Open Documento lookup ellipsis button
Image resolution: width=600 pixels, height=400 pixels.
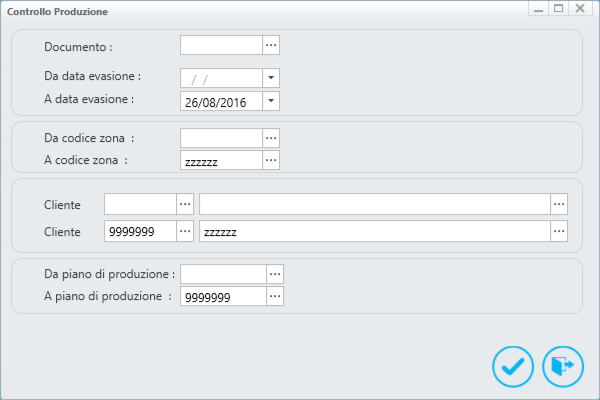click(x=271, y=45)
